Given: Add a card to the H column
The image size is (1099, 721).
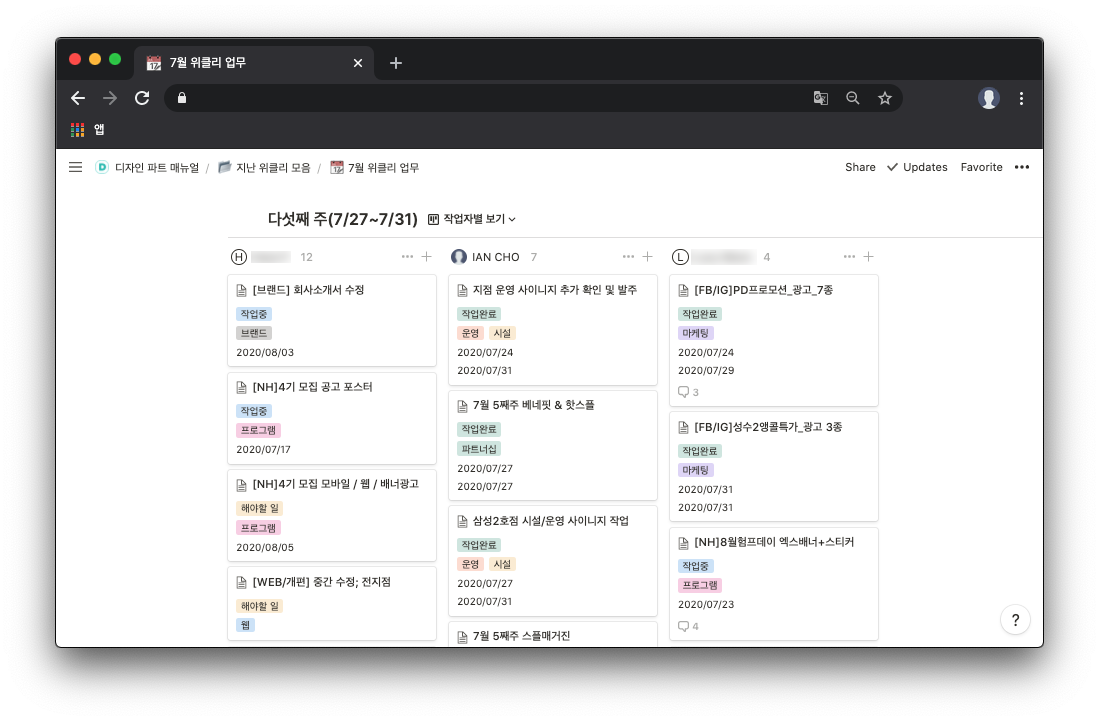Looking at the screenshot, I should point(426,257).
